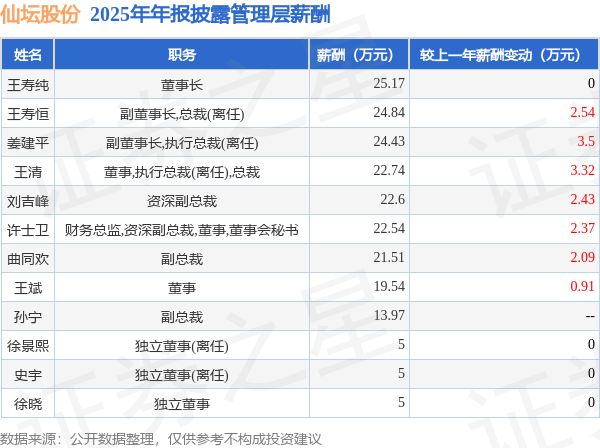Click salary 5 in 徐景熙's row

click(x=401, y=345)
